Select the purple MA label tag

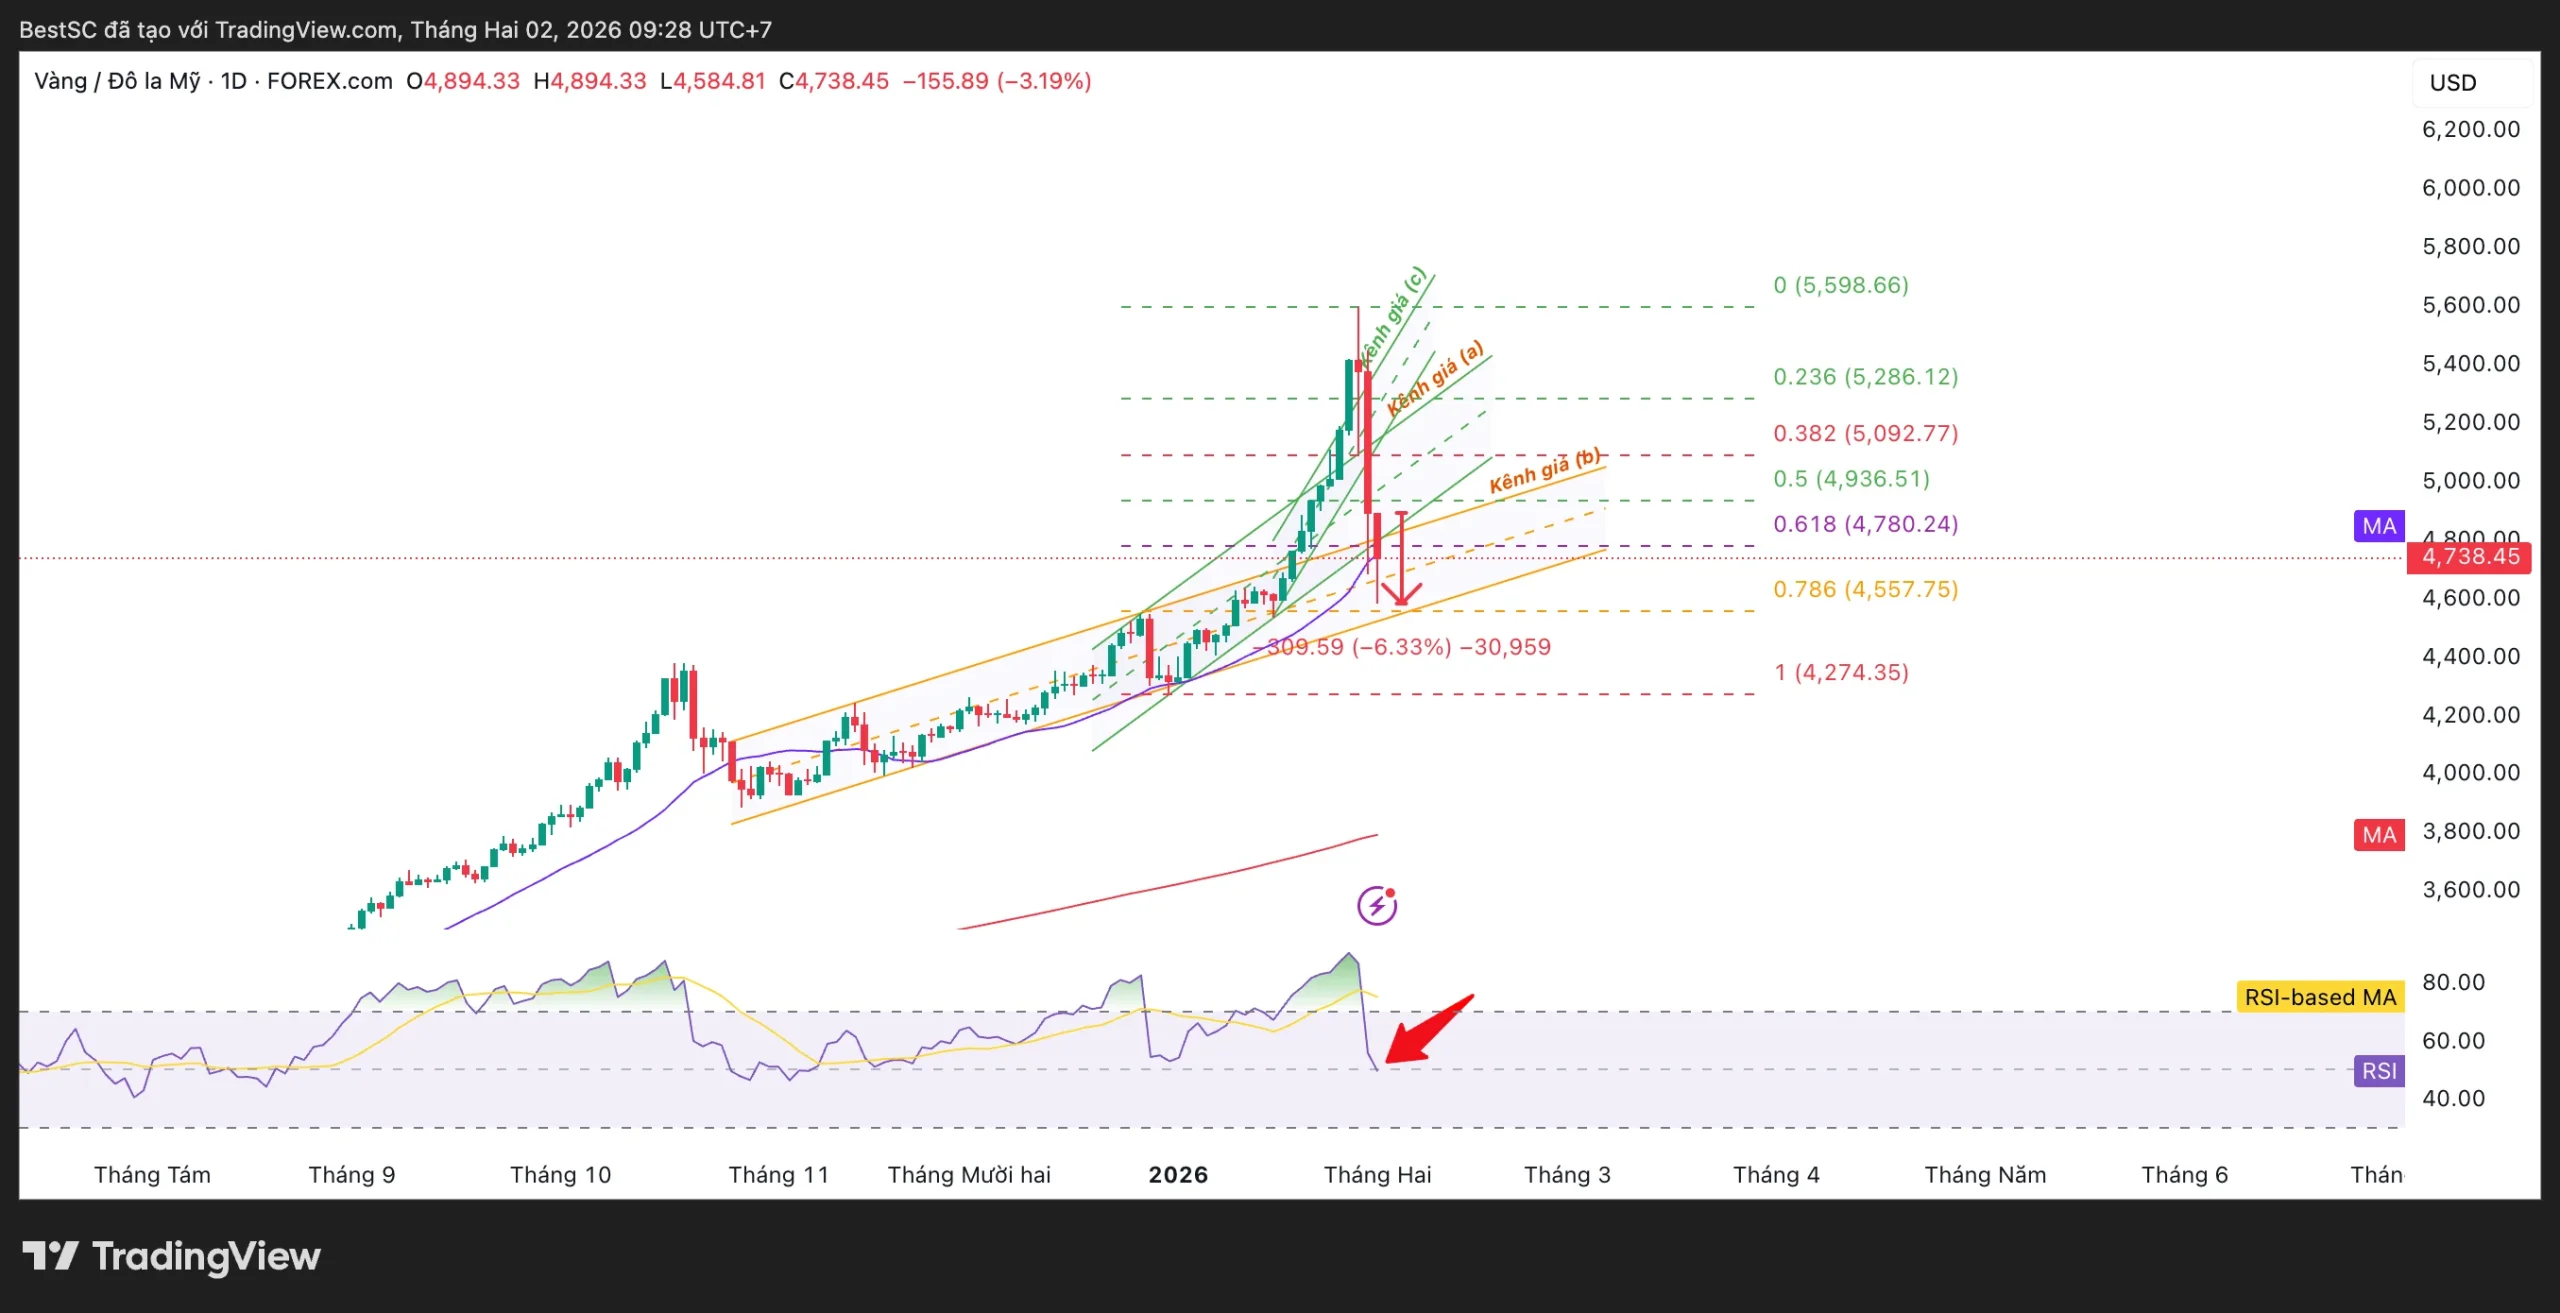[x=2379, y=526]
